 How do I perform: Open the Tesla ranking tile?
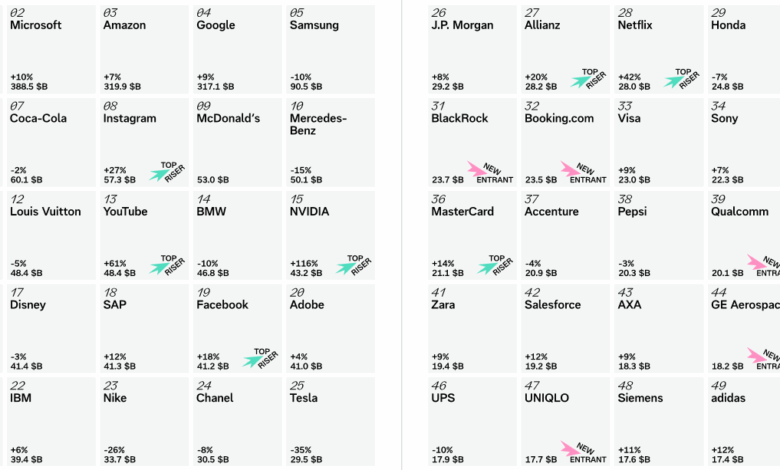click(x=331, y=420)
